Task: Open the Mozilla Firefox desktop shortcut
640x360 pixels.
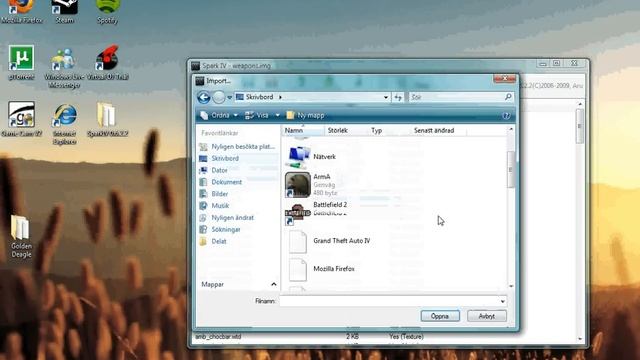Action: click(x=21, y=11)
